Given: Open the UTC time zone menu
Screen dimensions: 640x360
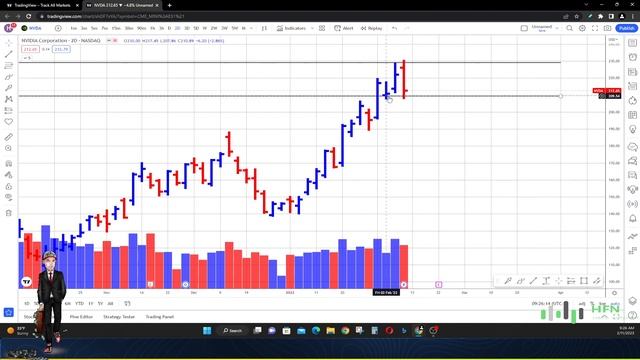Looking at the screenshot, I should click(x=547, y=304).
